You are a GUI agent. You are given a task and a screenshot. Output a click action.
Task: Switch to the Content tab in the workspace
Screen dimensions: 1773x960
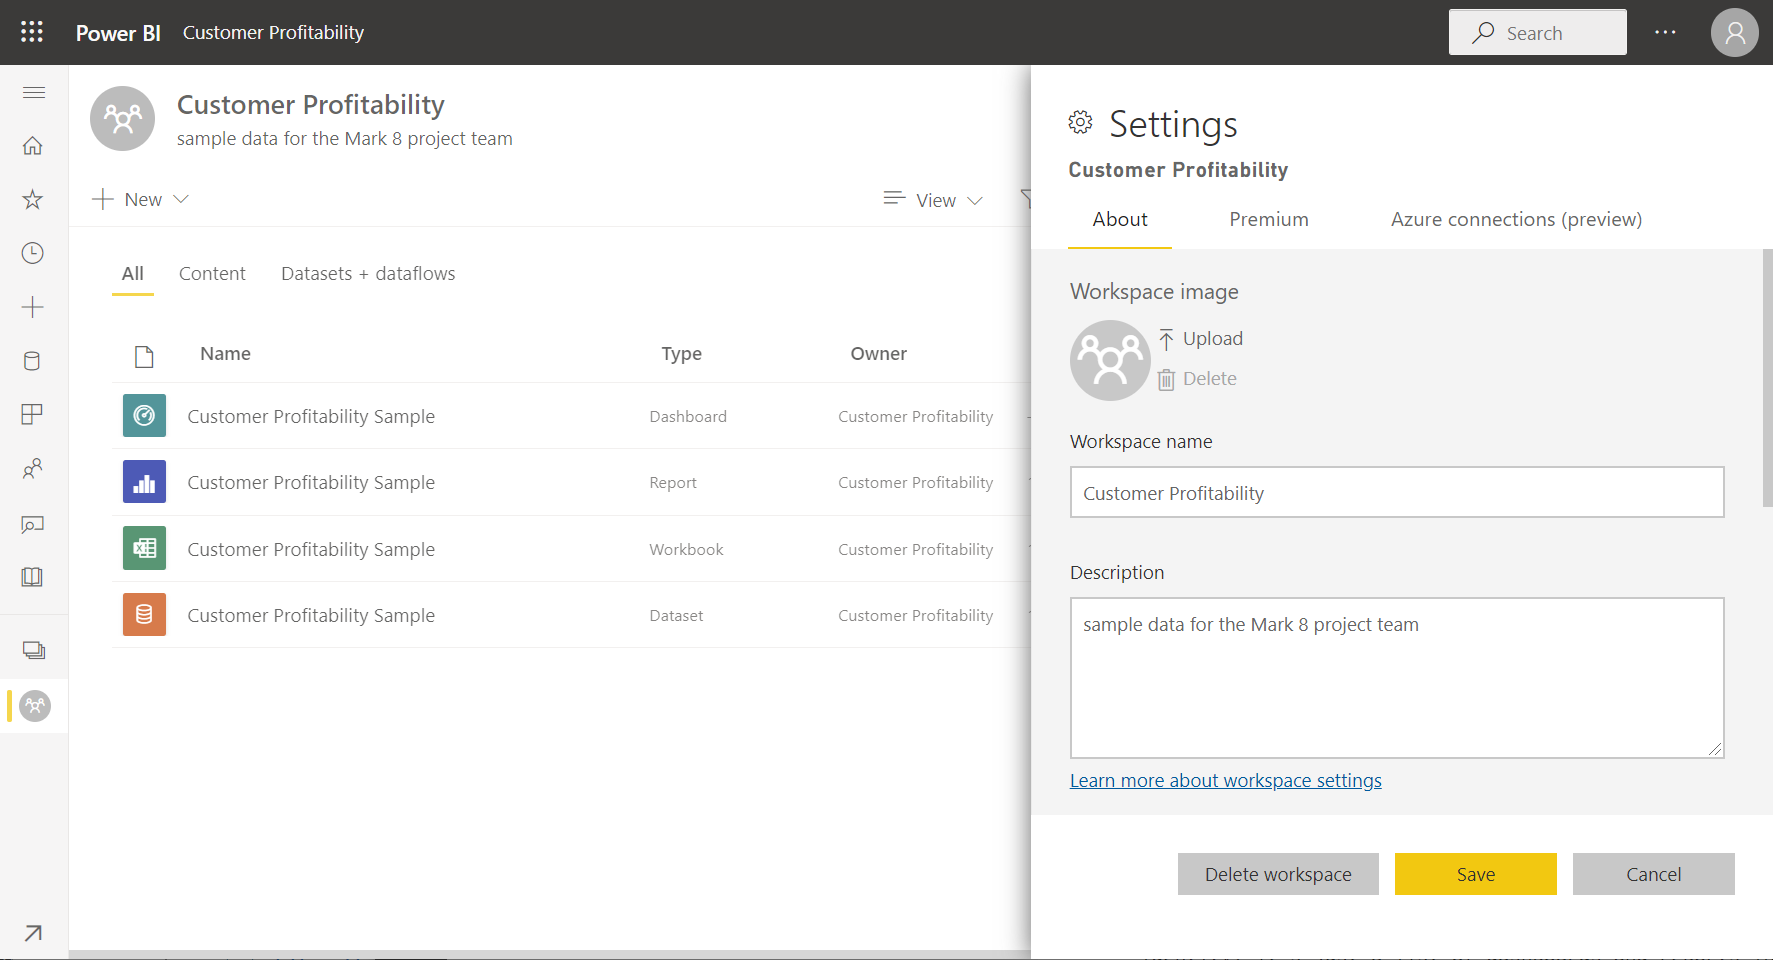[x=212, y=273]
